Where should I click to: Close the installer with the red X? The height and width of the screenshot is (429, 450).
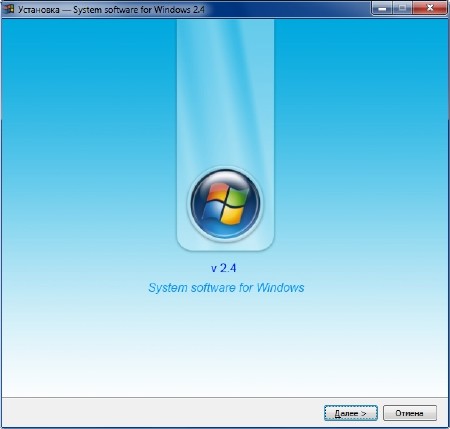(x=430, y=8)
